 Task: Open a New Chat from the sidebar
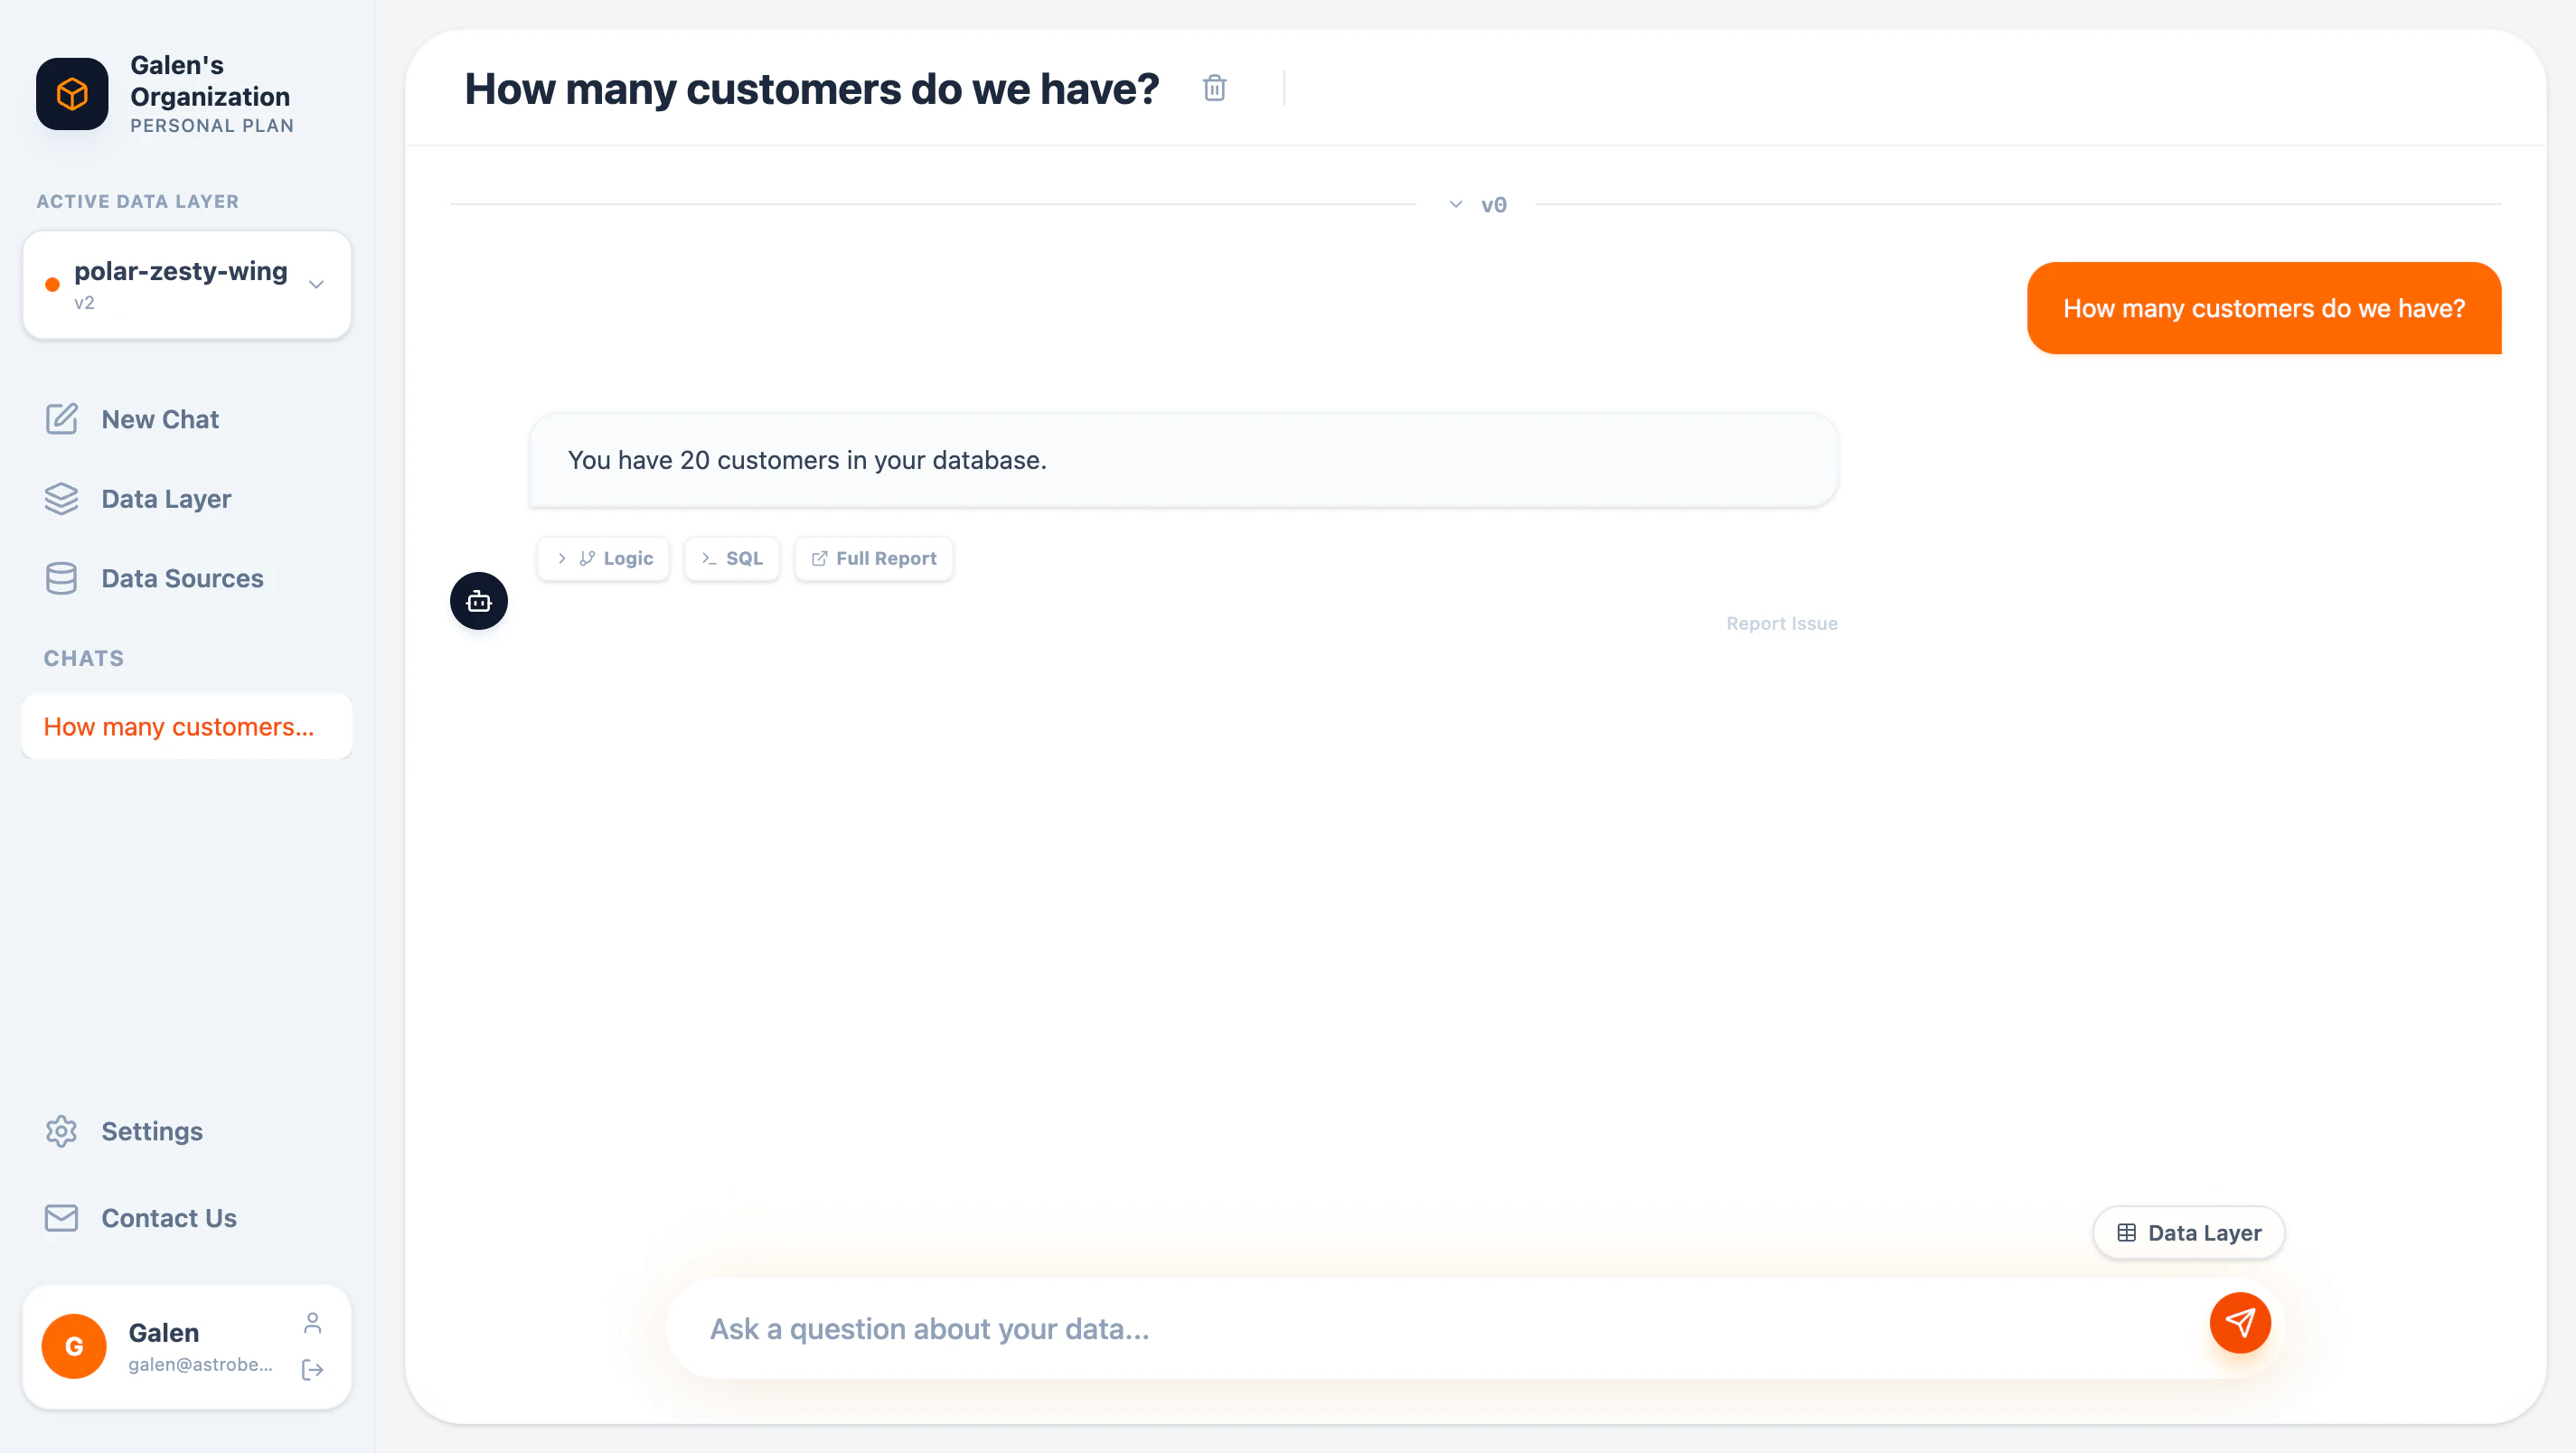[x=160, y=419]
